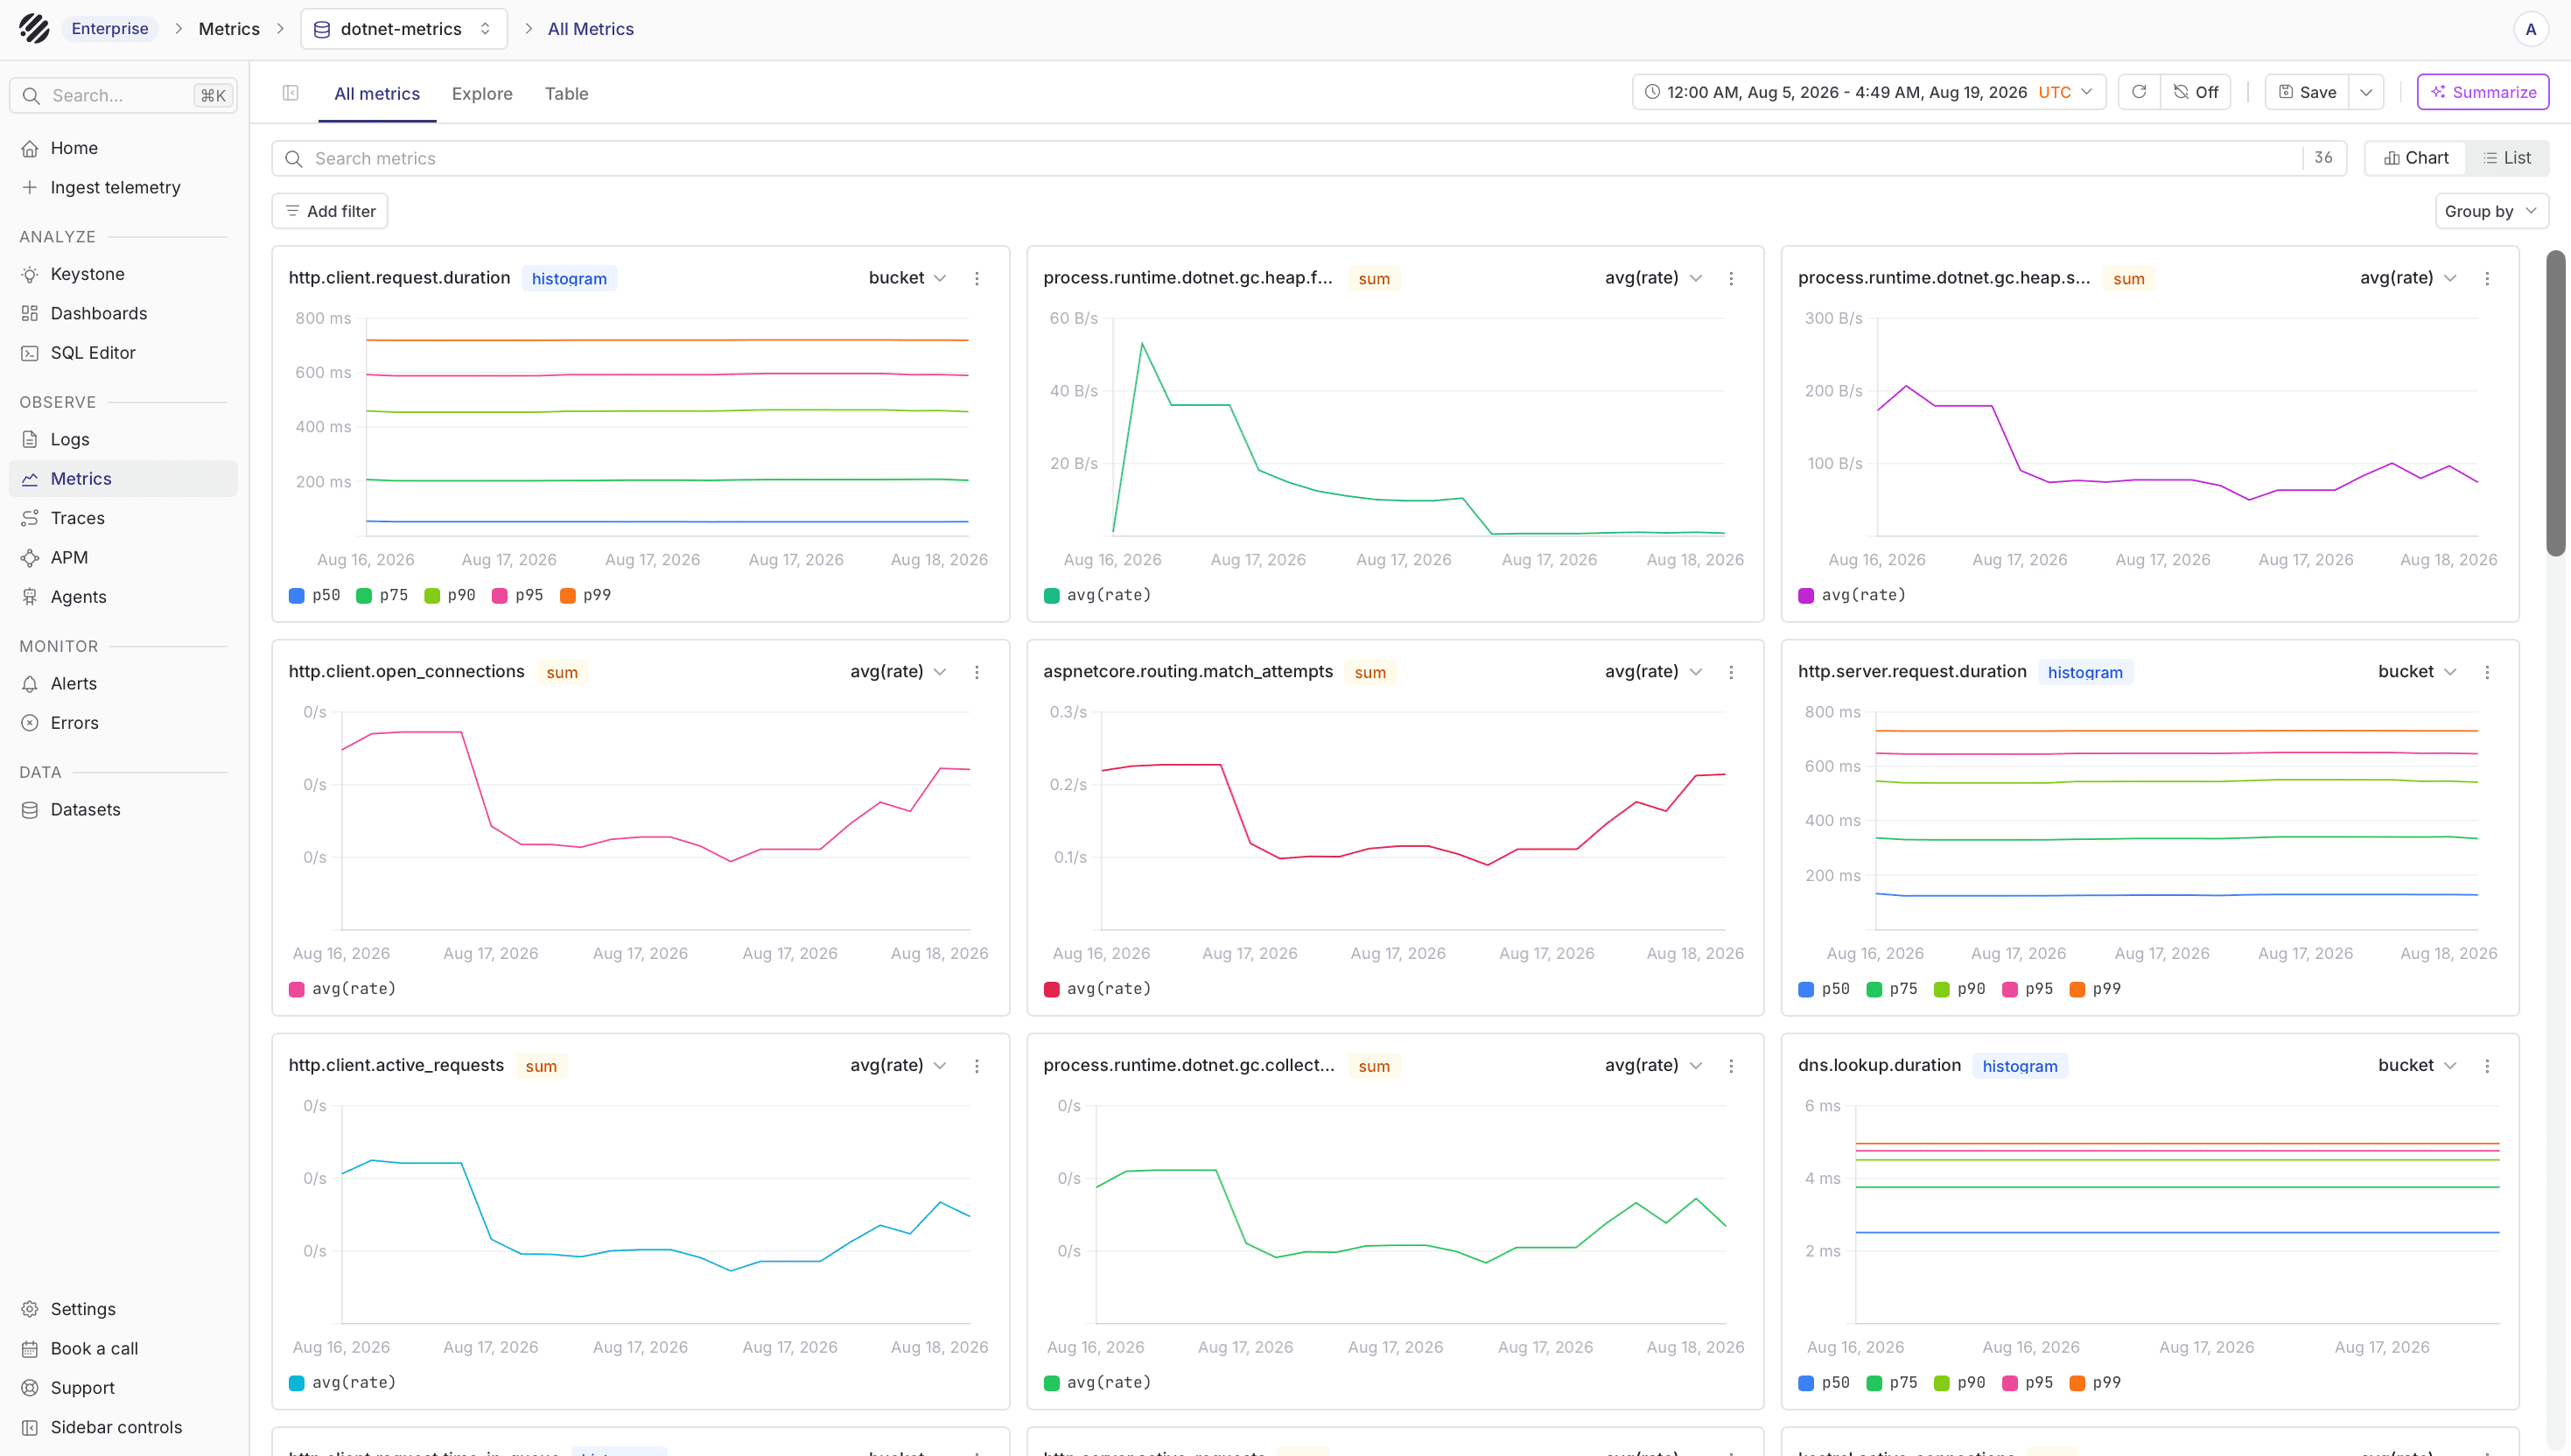Toggle avg(rate) legend in http.client.open_connections chart
Image resolution: width=2571 pixels, height=1456 pixels.
(x=342, y=989)
